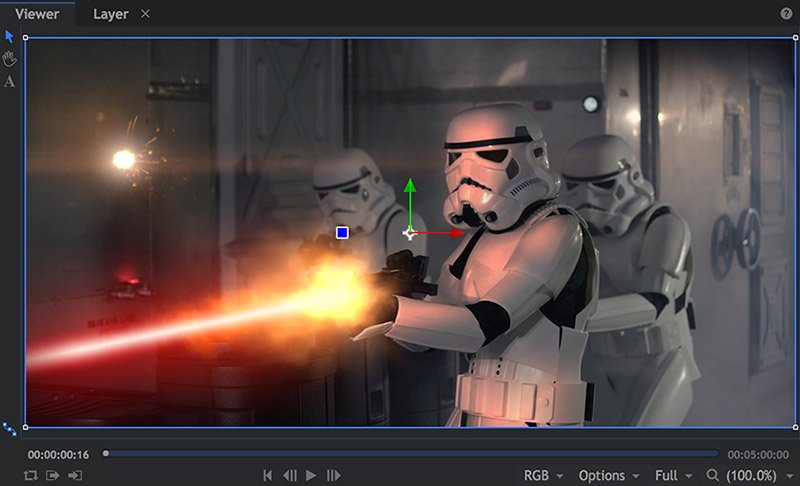Step back one frame

[290, 475]
